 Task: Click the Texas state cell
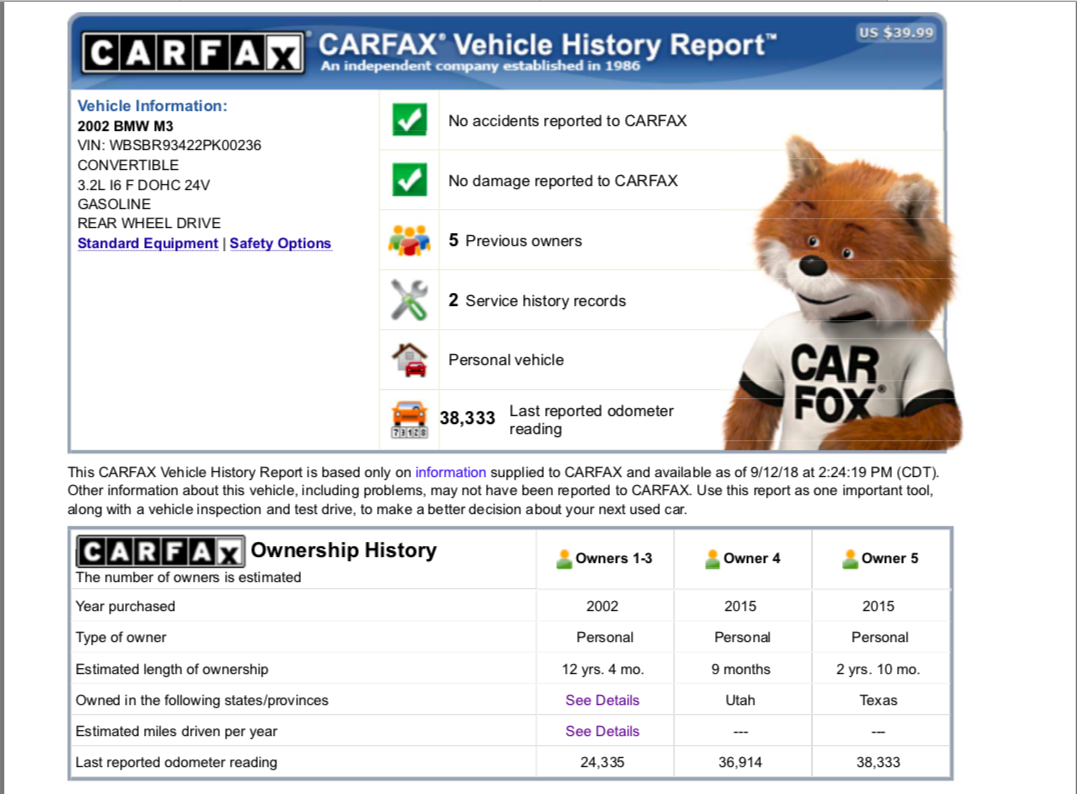[x=878, y=700]
